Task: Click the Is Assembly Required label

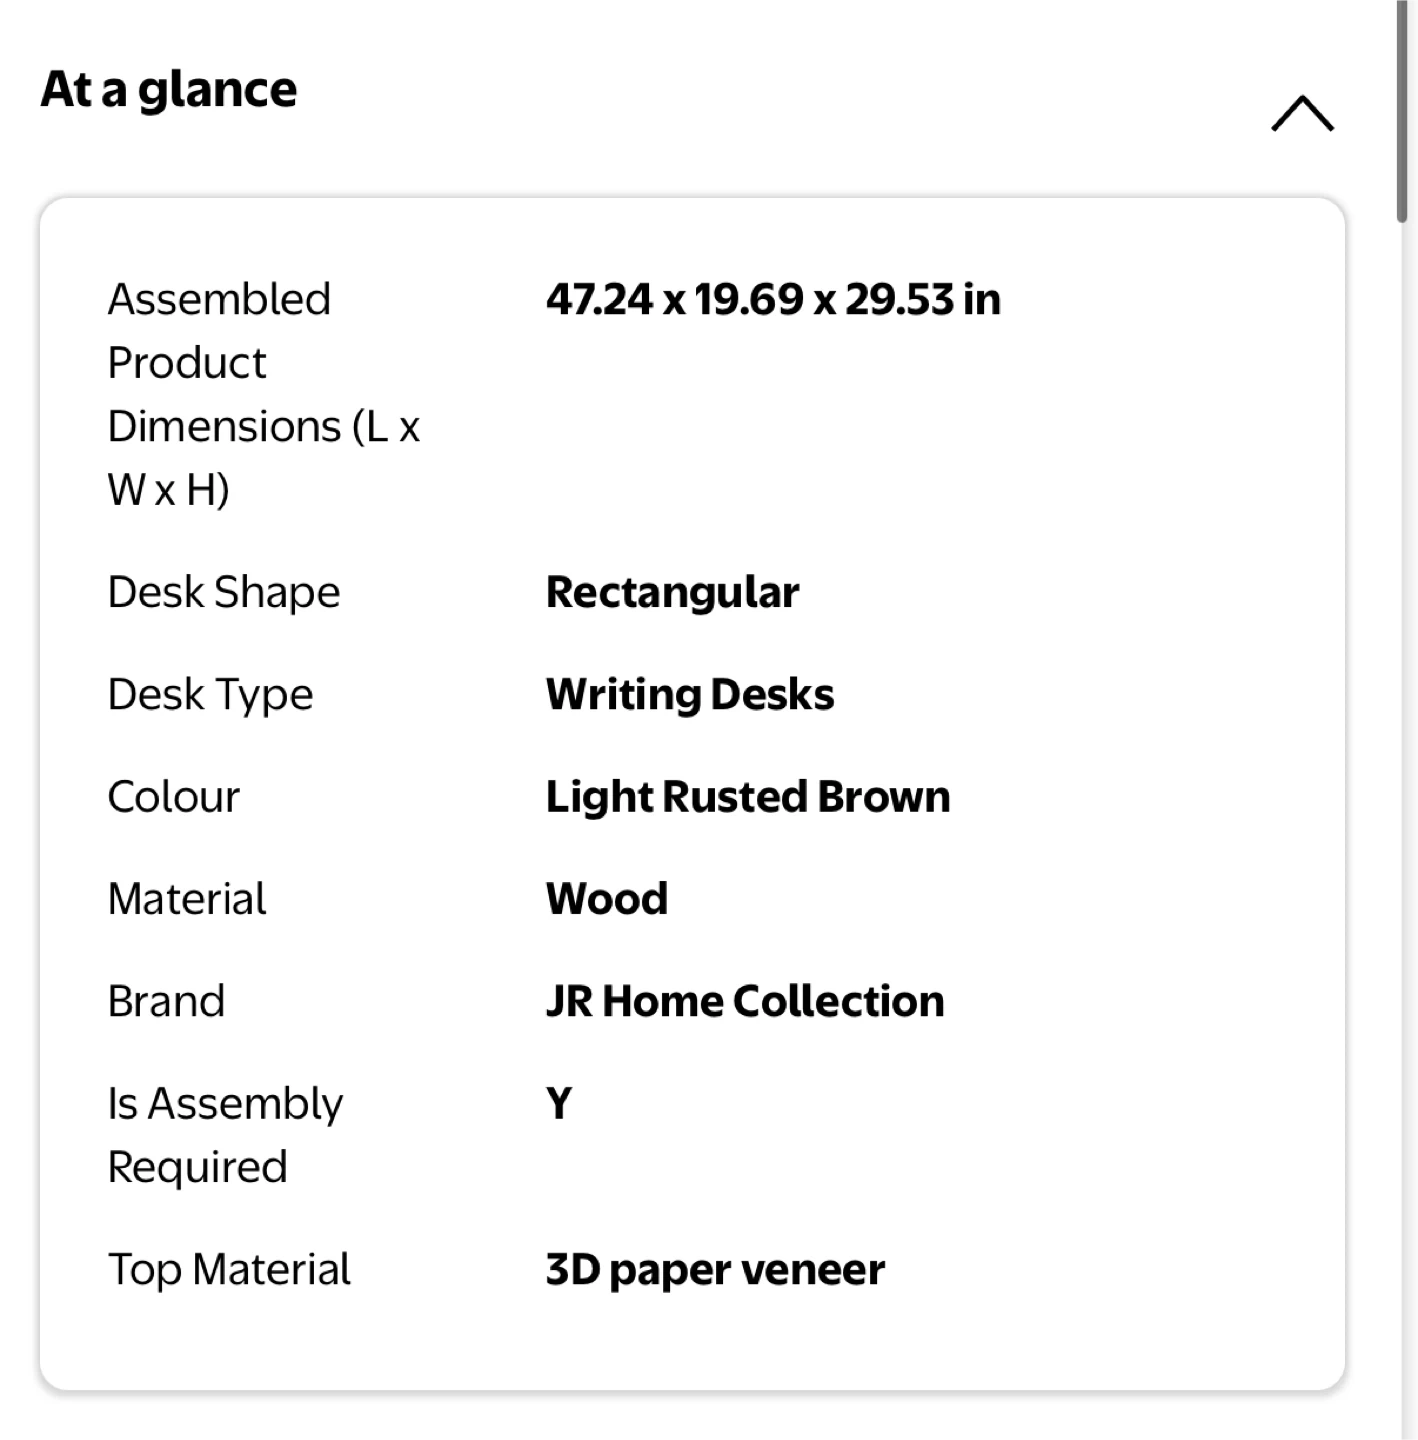Action: pos(225,1135)
